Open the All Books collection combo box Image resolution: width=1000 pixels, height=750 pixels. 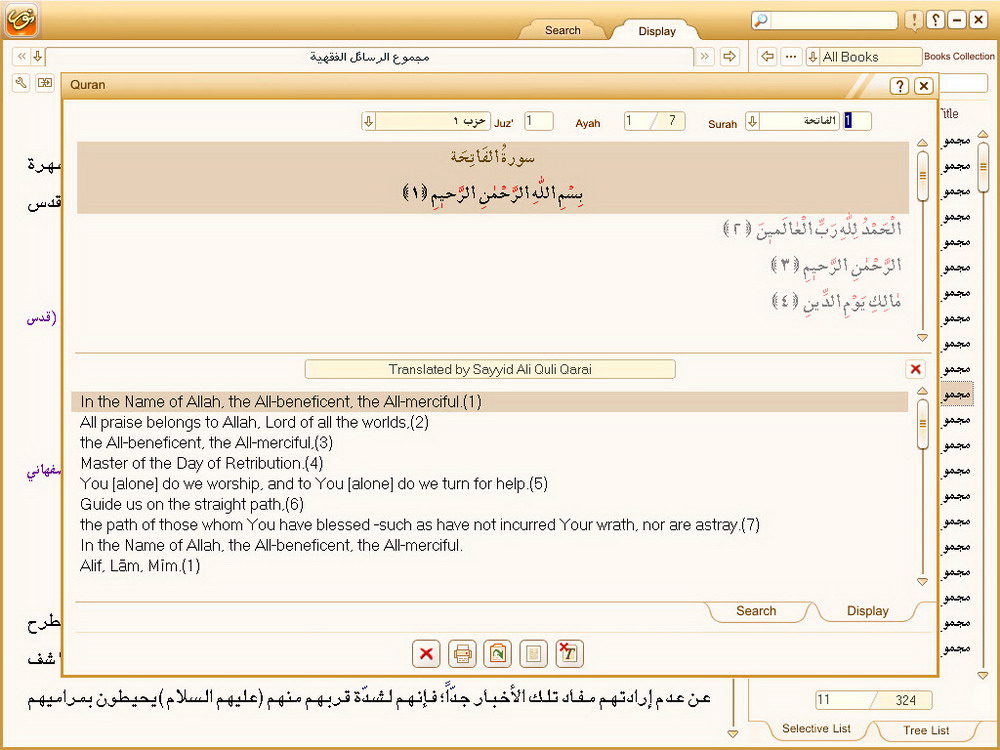click(x=864, y=57)
